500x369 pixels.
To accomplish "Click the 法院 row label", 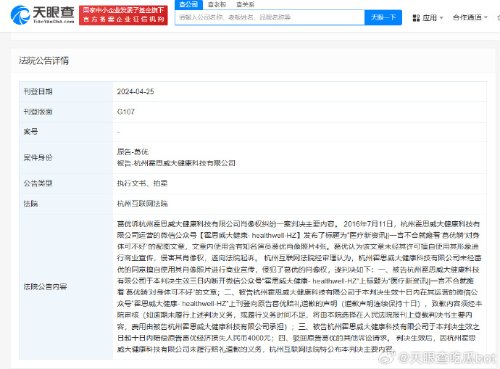I will [x=31, y=203].
